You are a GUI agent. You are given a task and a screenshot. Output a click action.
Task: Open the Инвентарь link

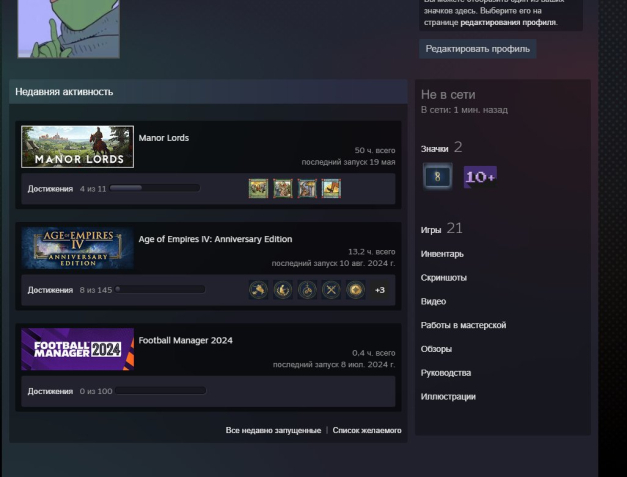tap(442, 254)
